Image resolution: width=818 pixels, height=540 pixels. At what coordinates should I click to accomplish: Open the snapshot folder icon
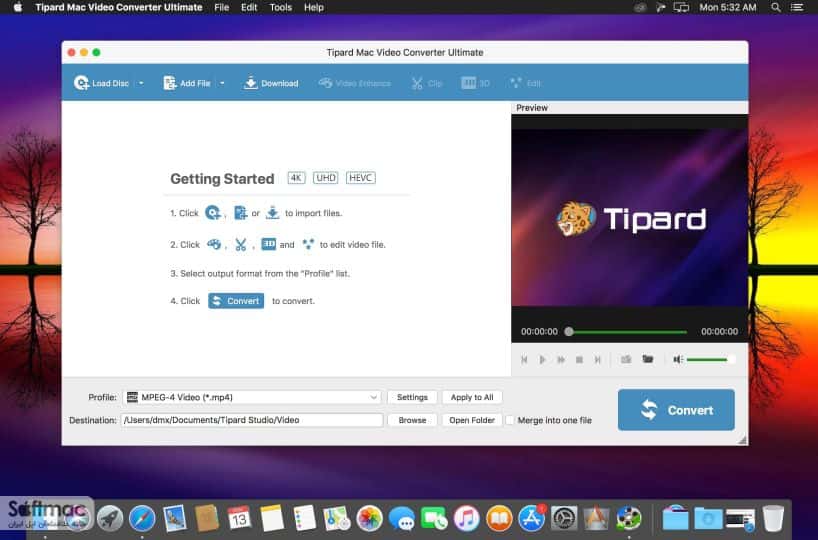pos(647,359)
